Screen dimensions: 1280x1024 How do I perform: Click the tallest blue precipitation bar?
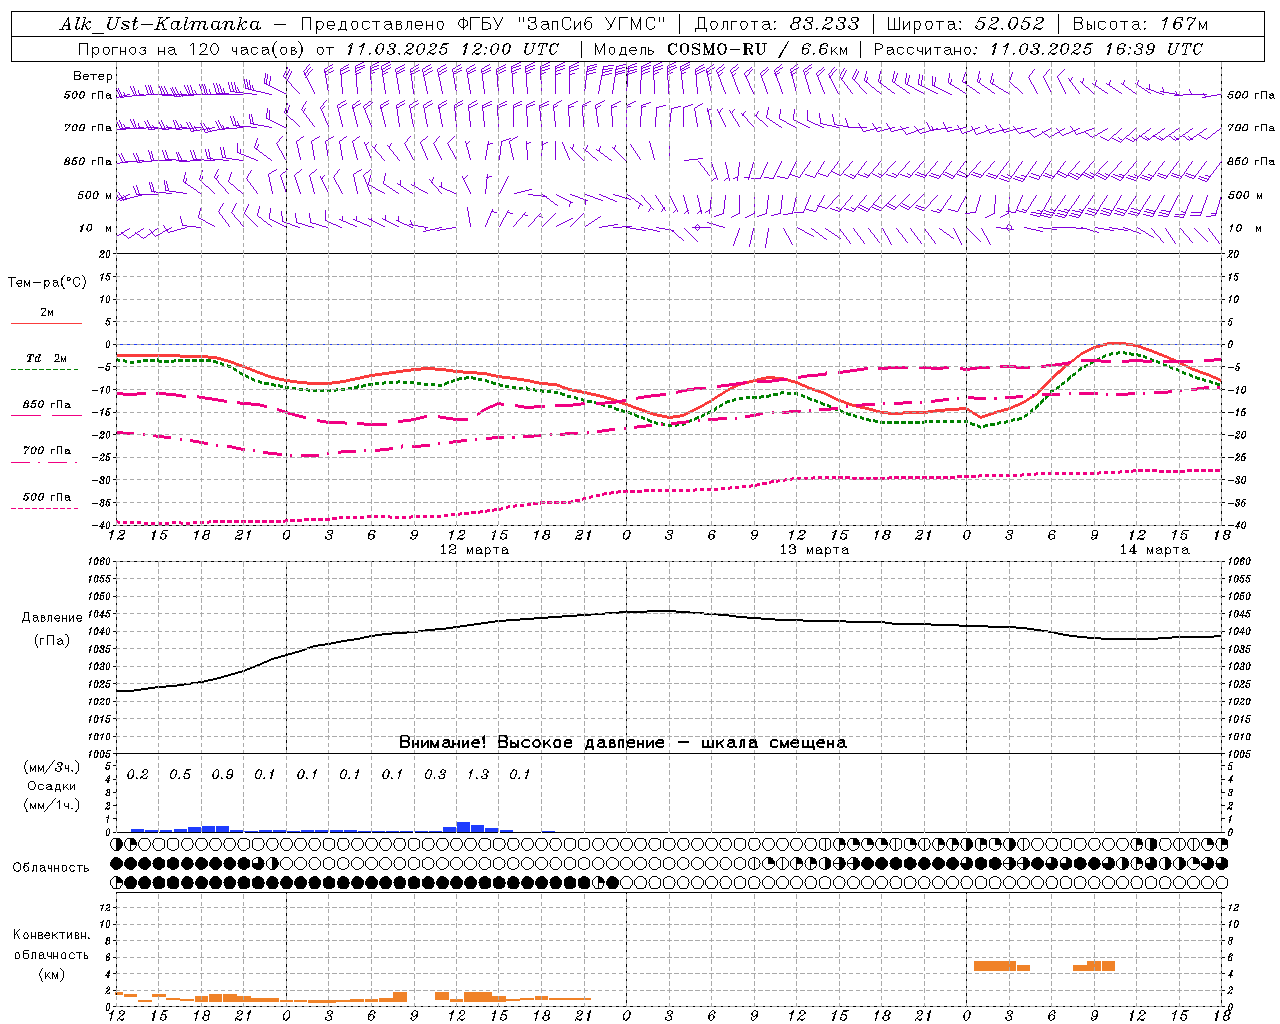pos(463,827)
